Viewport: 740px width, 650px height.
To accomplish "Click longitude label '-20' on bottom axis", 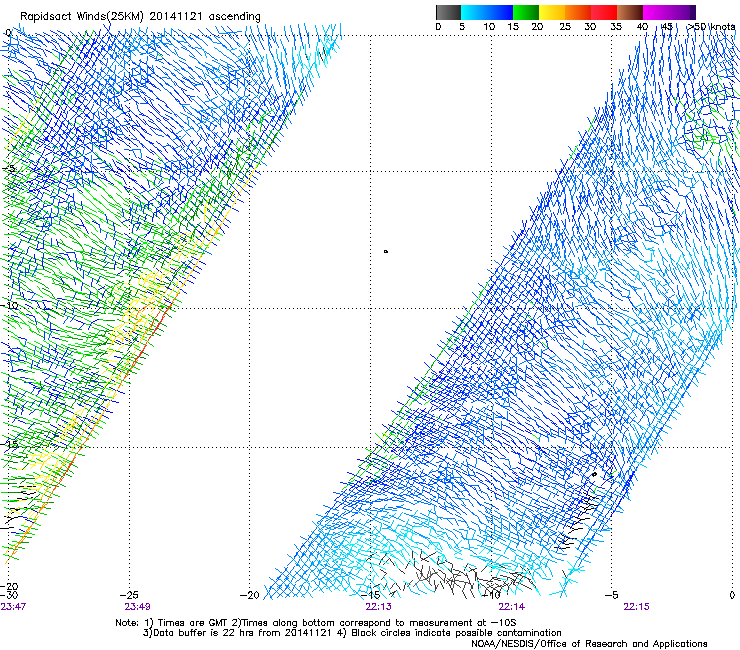I will [x=250, y=595].
